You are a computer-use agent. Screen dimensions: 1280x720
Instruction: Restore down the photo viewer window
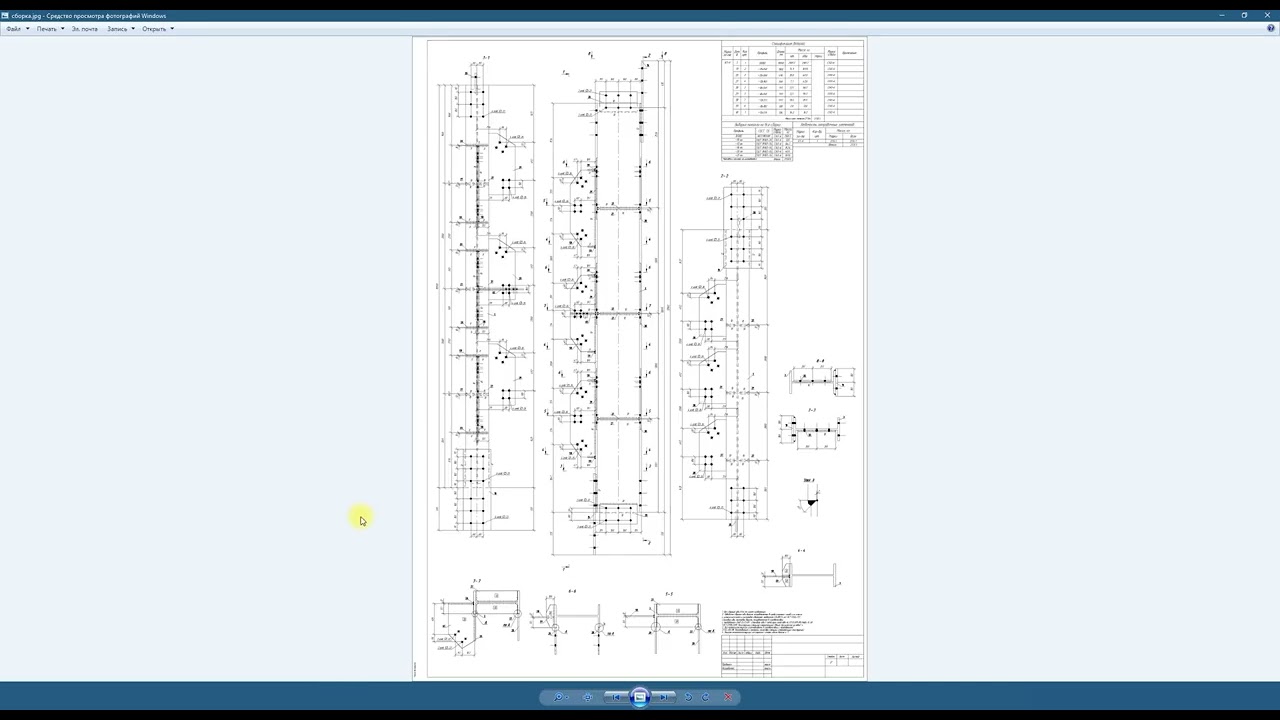(x=1244, y=16)
